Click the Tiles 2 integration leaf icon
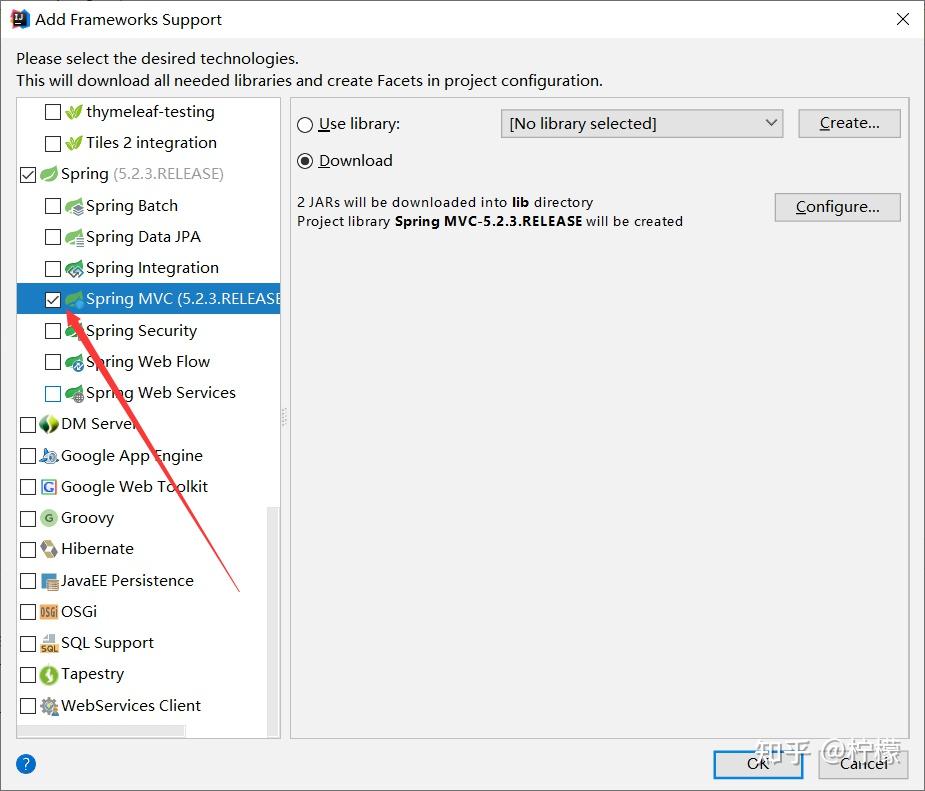 74,143
